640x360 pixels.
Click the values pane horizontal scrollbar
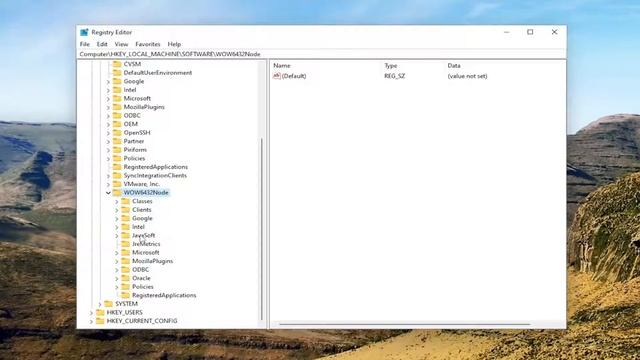pyautogui.click(x=404, y=325)
